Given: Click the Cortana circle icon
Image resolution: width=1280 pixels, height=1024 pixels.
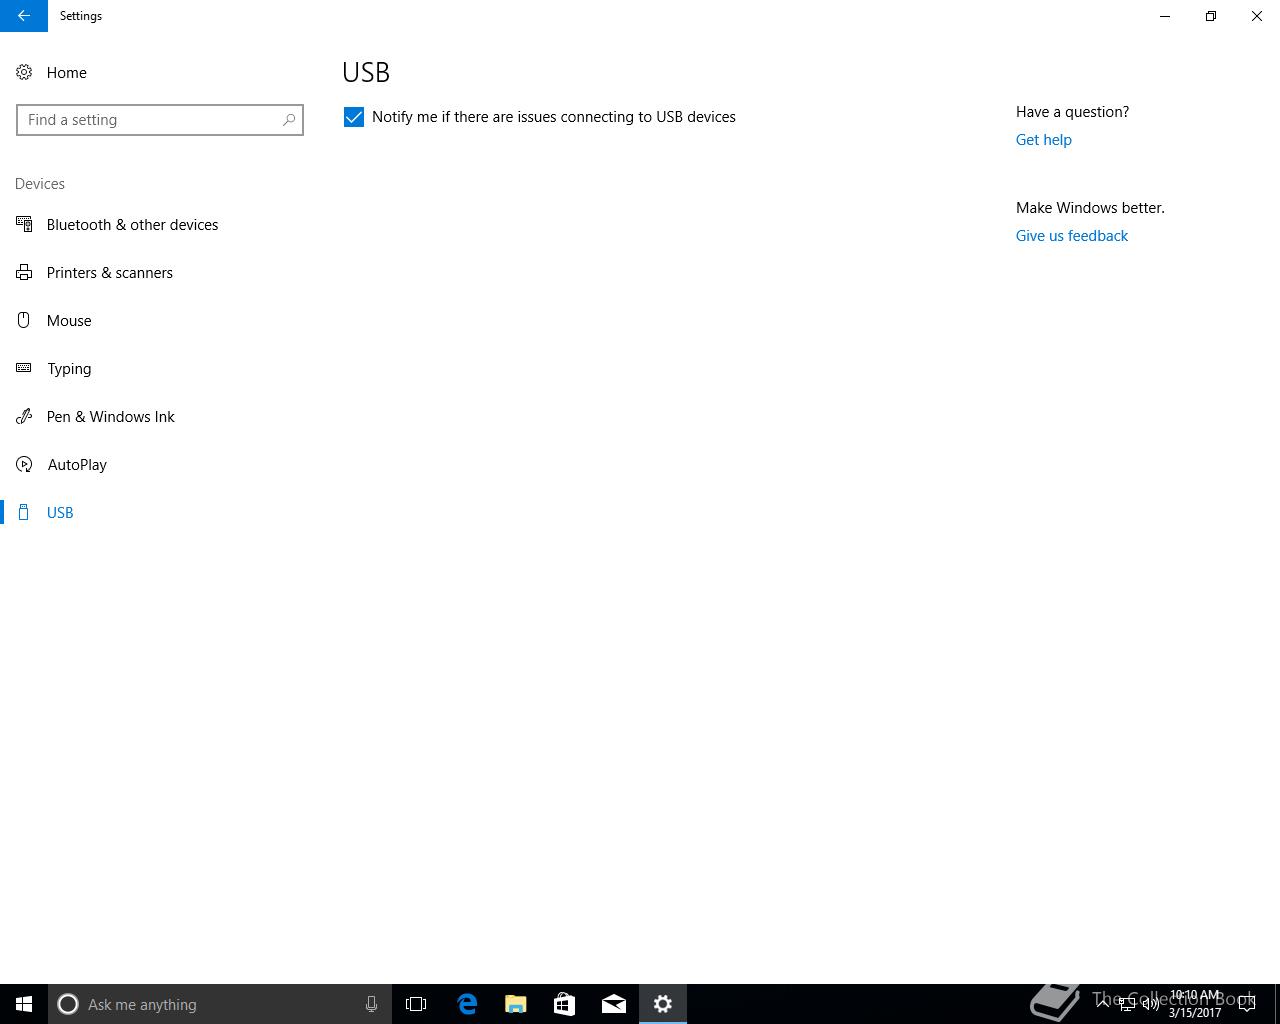Looking at the screenshot, I should pos(68,1004).
